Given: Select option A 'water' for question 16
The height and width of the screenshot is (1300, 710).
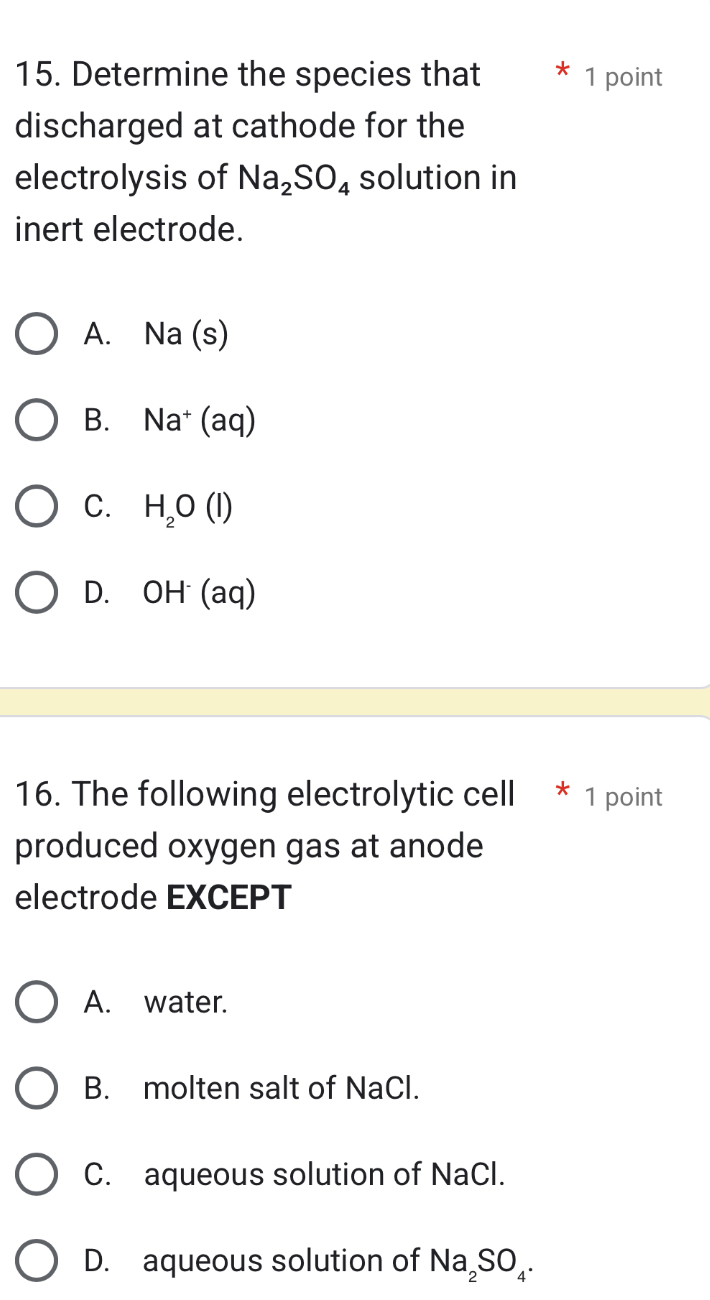Looking at the screenshot, I should pyautogui.click(x=36, y=1002).
